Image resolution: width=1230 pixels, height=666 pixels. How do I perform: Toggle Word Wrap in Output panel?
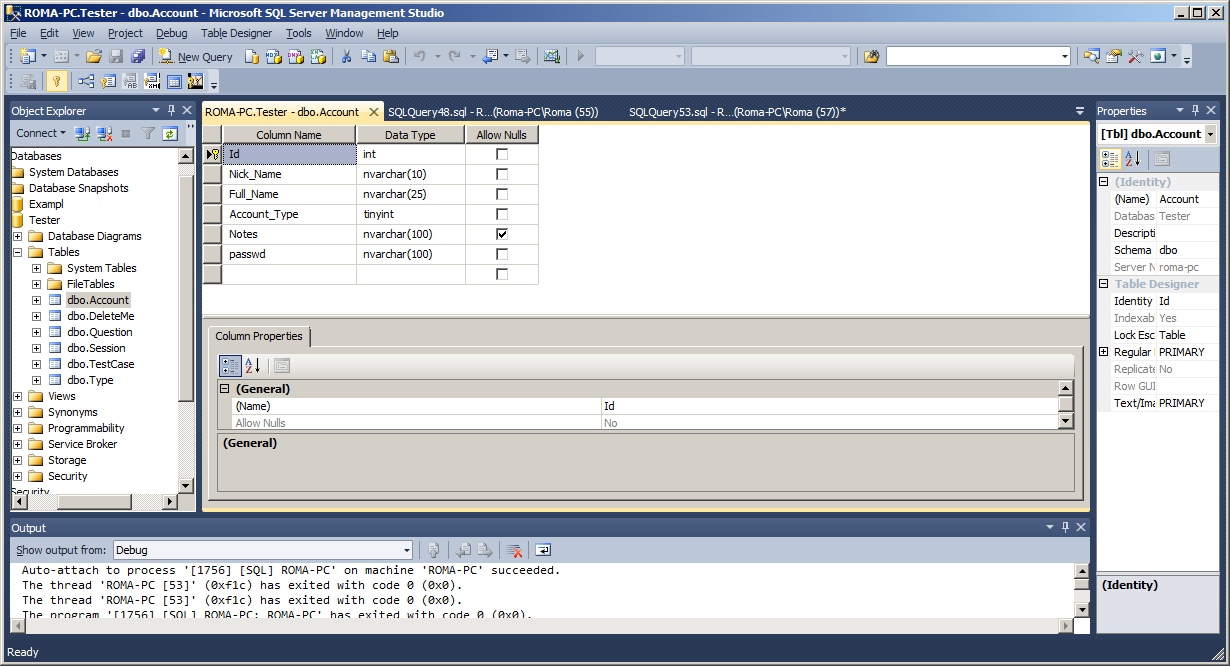(543, 550)
